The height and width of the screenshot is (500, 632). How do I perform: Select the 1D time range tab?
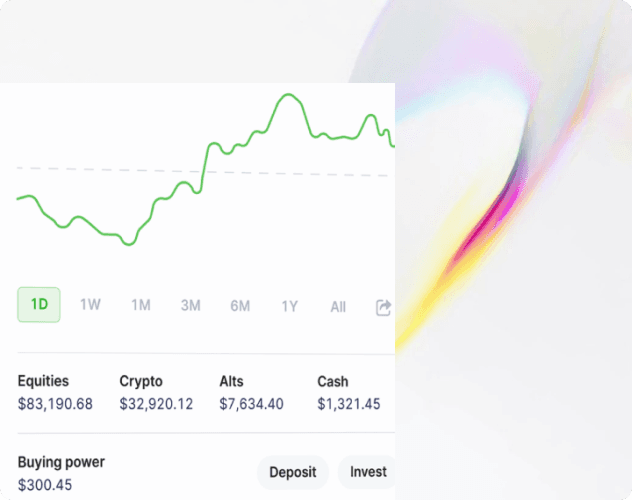pos(39,305)
